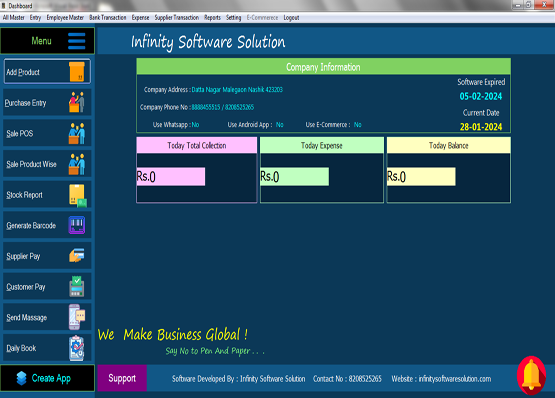Open the Daily Book
The width and height of the screenshot is (555, 398).
click(47, 348)
